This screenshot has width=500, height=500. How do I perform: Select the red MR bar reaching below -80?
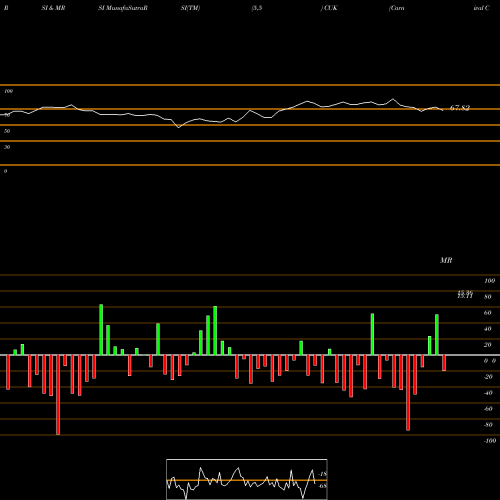[408, 393]
